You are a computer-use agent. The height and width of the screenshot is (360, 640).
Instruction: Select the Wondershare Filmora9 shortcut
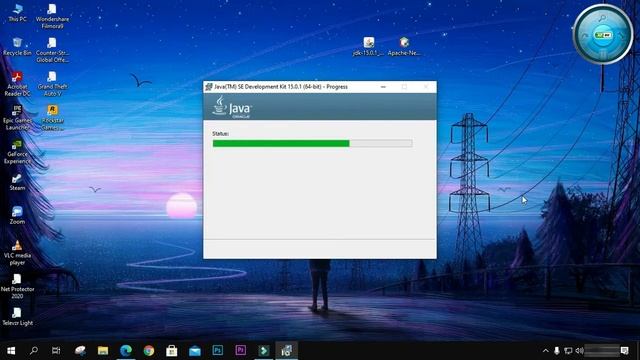coord(52,16)
